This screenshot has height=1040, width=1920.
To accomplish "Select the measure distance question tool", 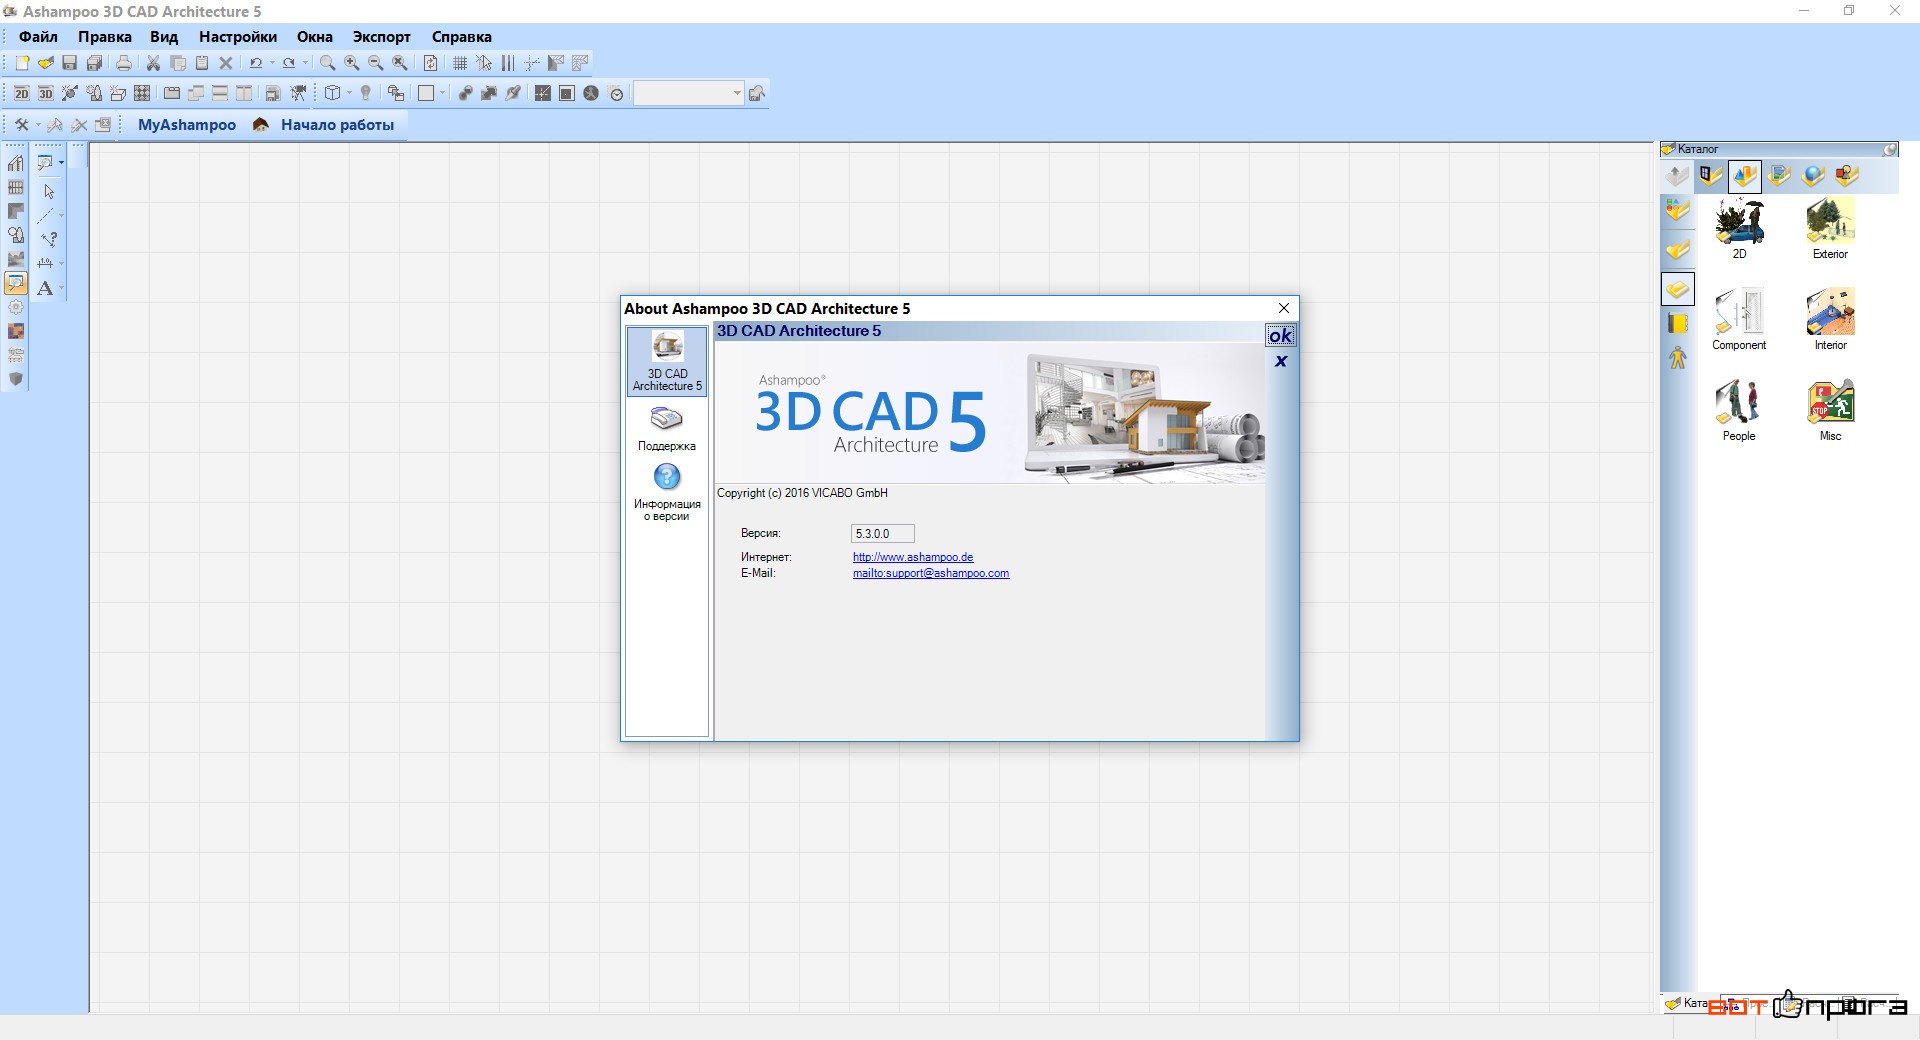I will [x=48, y=239].
